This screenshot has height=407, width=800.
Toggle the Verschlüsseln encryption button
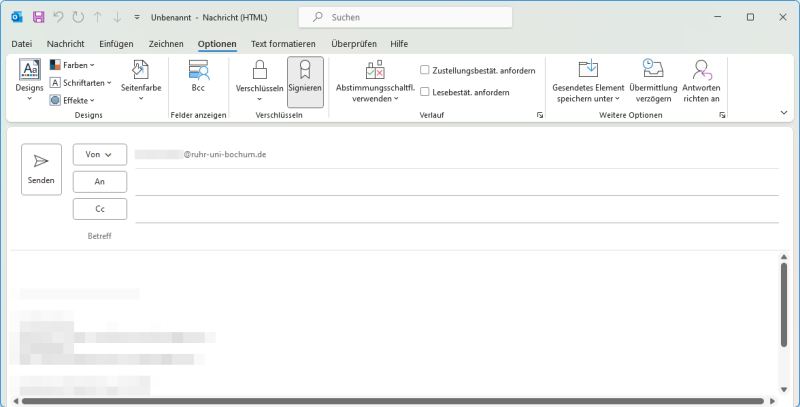pos(259,80)
